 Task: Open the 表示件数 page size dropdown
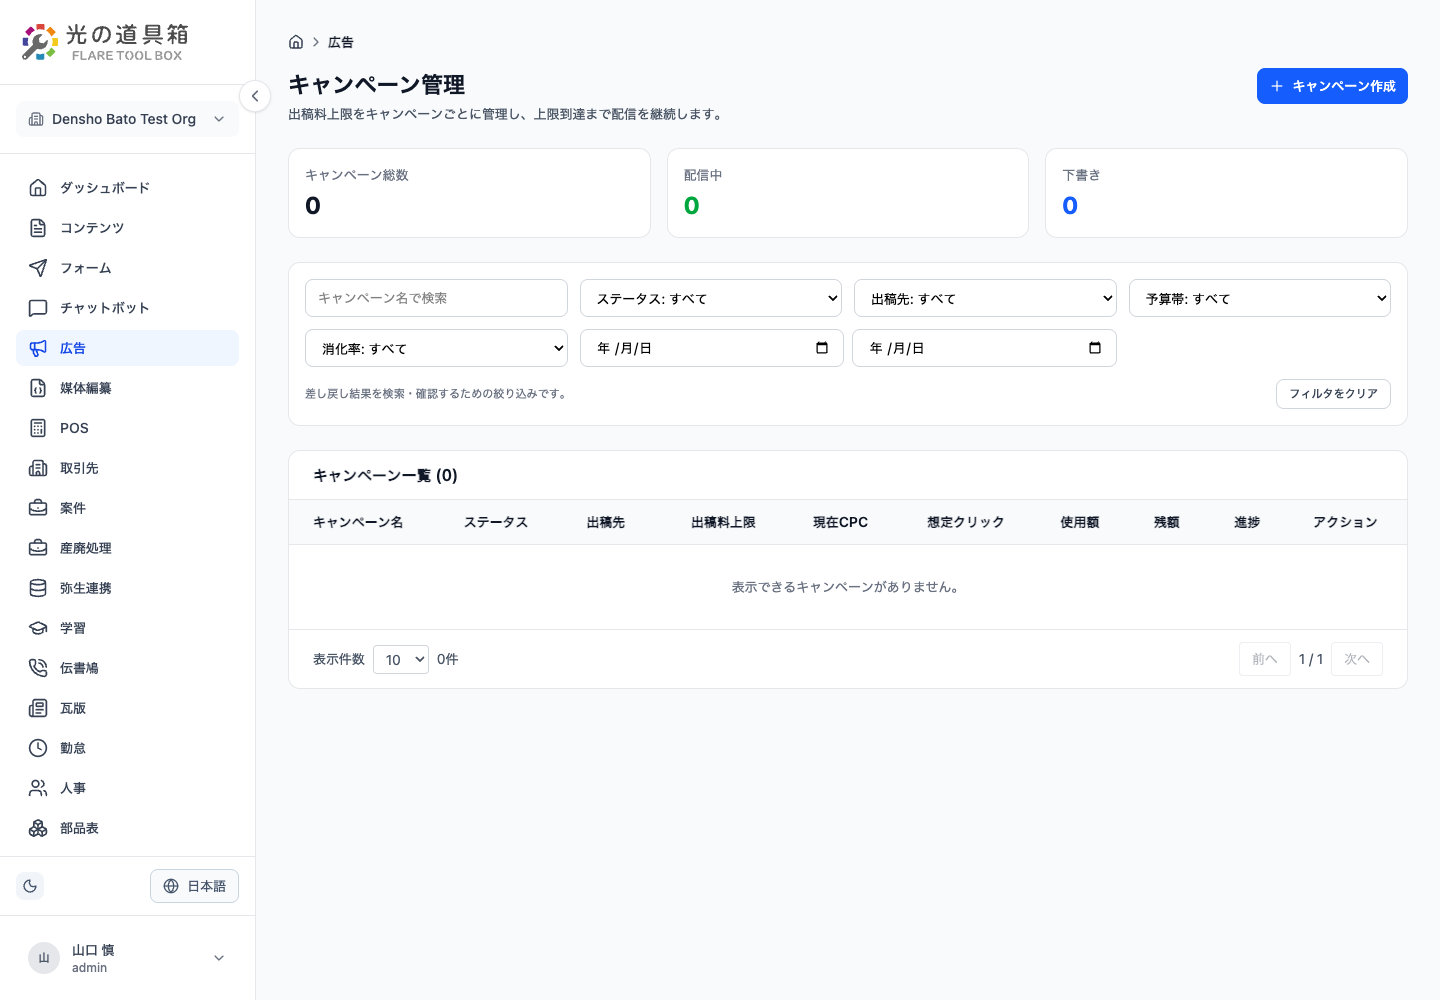coord(401,659)
